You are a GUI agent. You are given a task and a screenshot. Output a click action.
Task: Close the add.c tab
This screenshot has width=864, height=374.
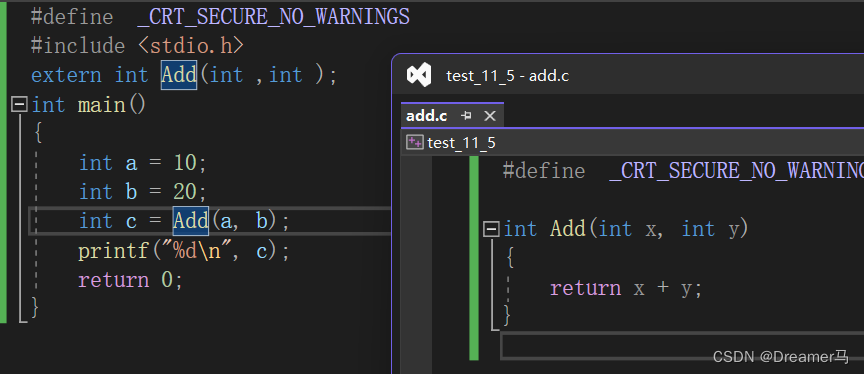point(490,116)
